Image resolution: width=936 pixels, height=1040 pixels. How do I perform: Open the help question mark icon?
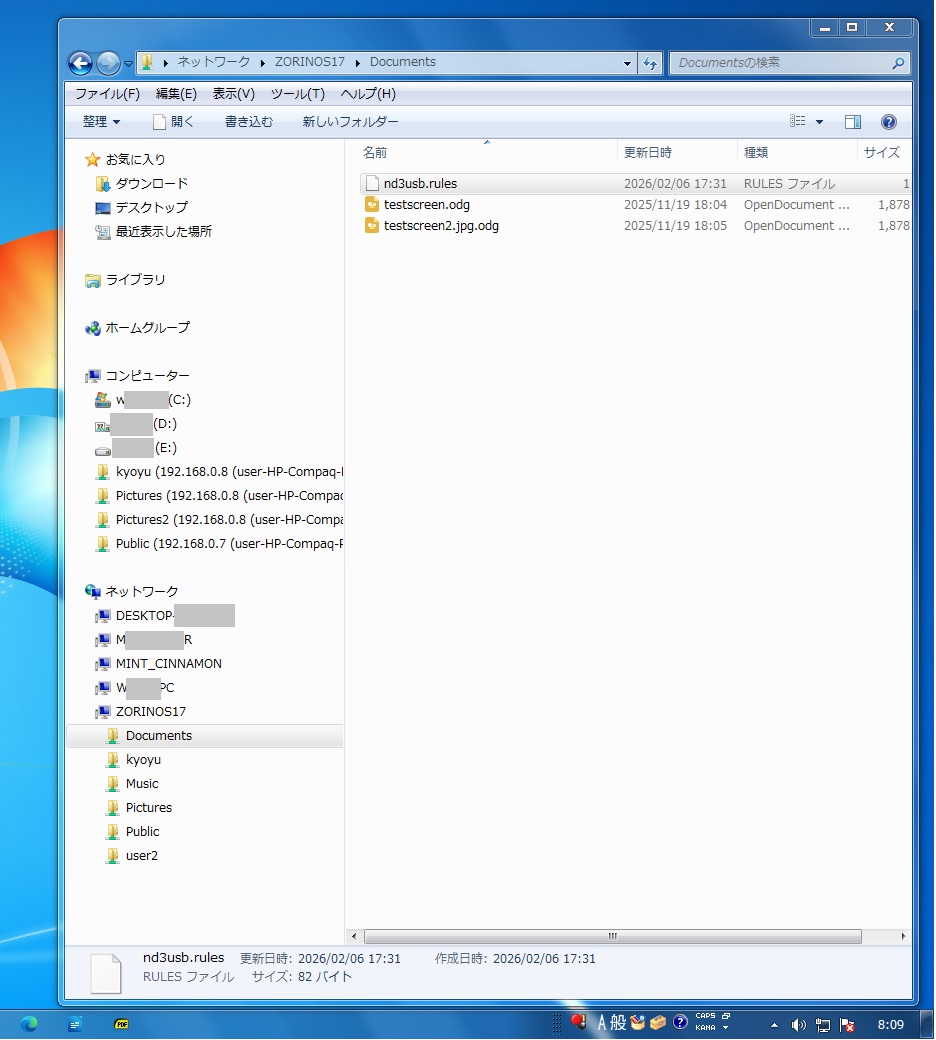tap(888, 122)
